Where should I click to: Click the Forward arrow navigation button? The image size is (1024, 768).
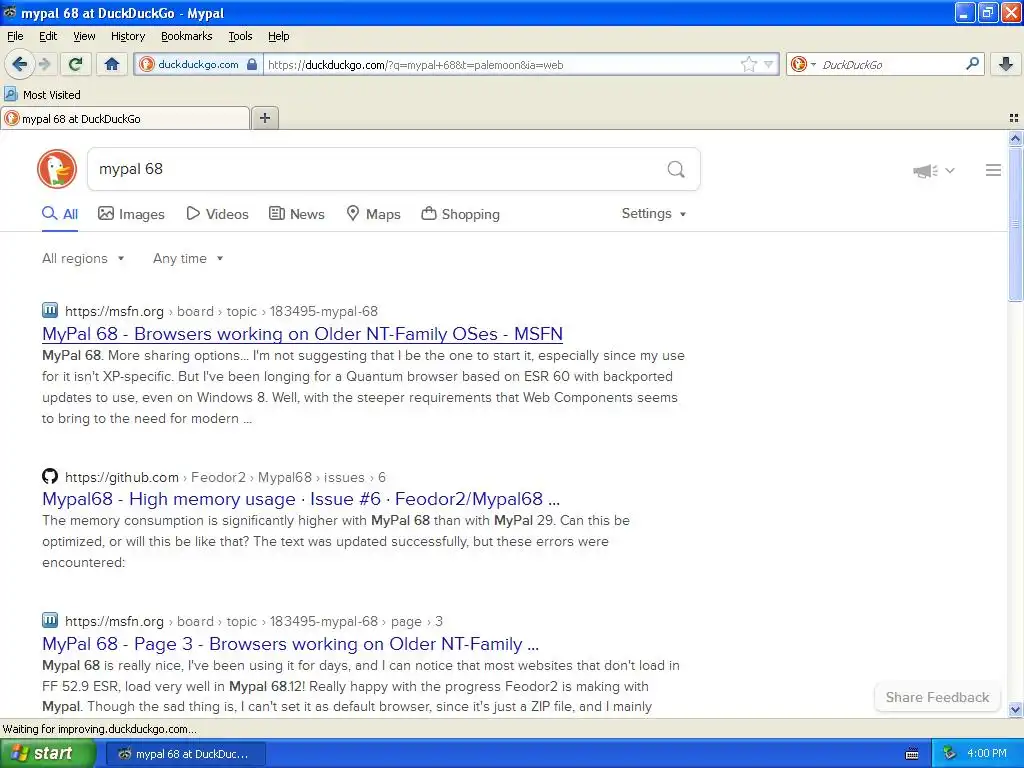coord(44,64)
